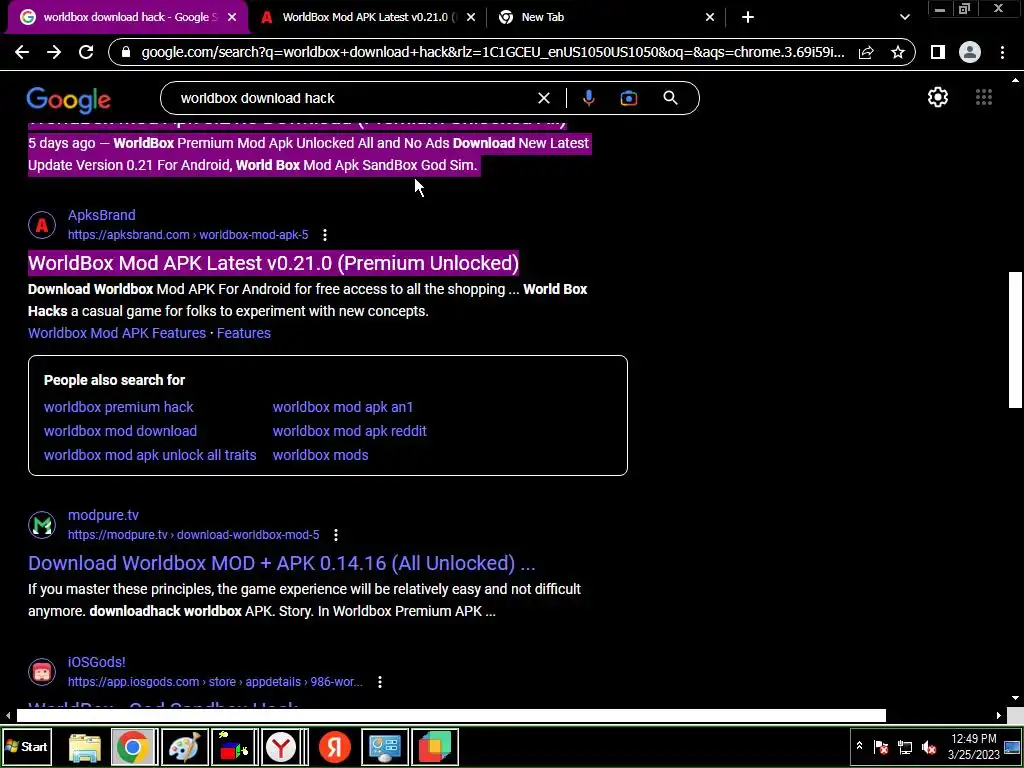The image size is (1024, 768).
Task: Open more options for ApksBrand result
Action: [325, 235]
